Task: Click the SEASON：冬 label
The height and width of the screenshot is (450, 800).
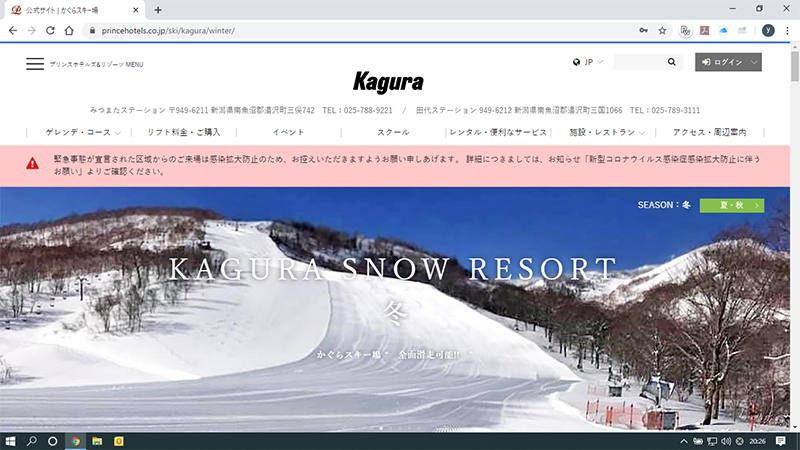Action: pos(664,205)
